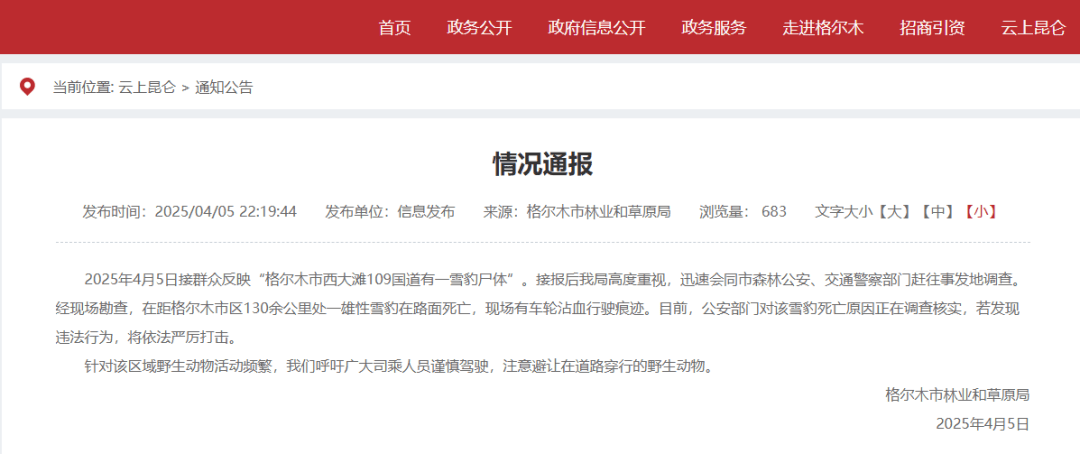Viewport: 1080px width, 454px height.
Task: Click the 云上昆仑 breadcrumb link
Action: pos(147,87)
